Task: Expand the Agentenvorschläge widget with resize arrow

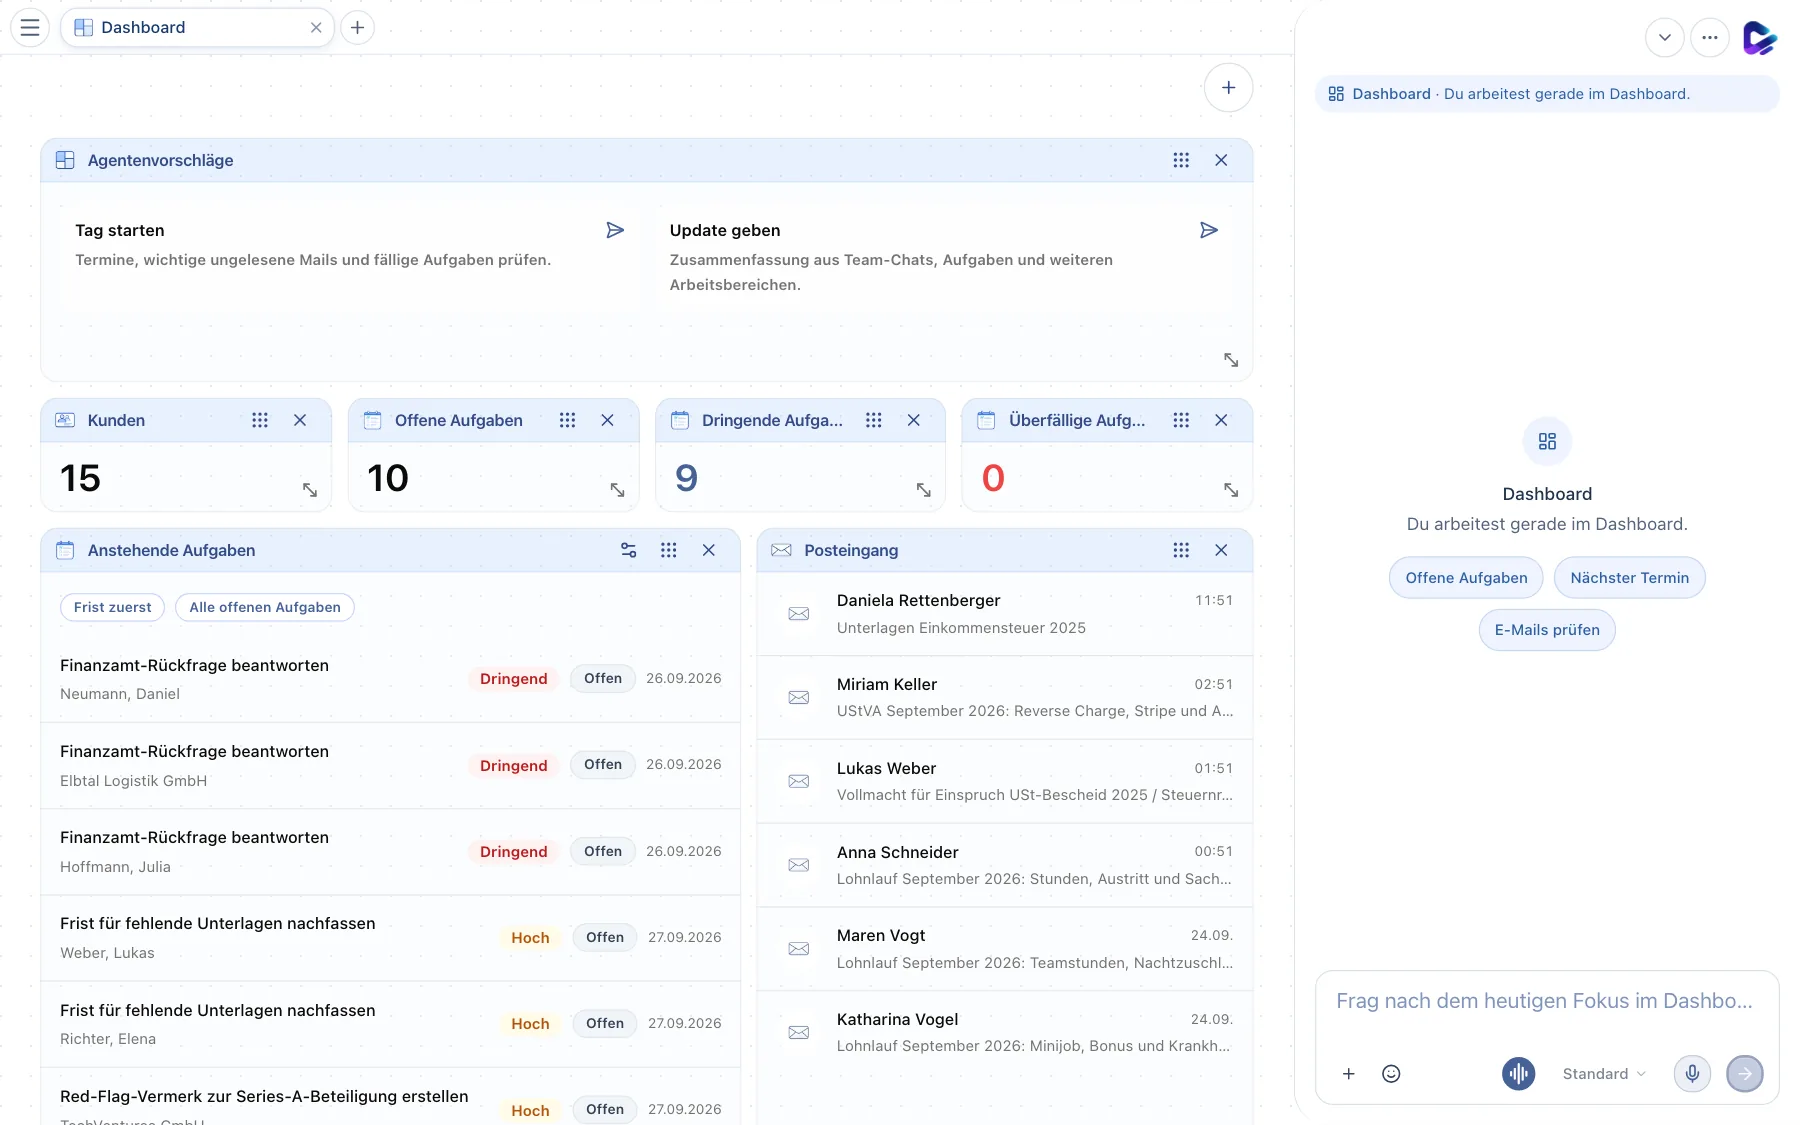Action: [1231, 360]
